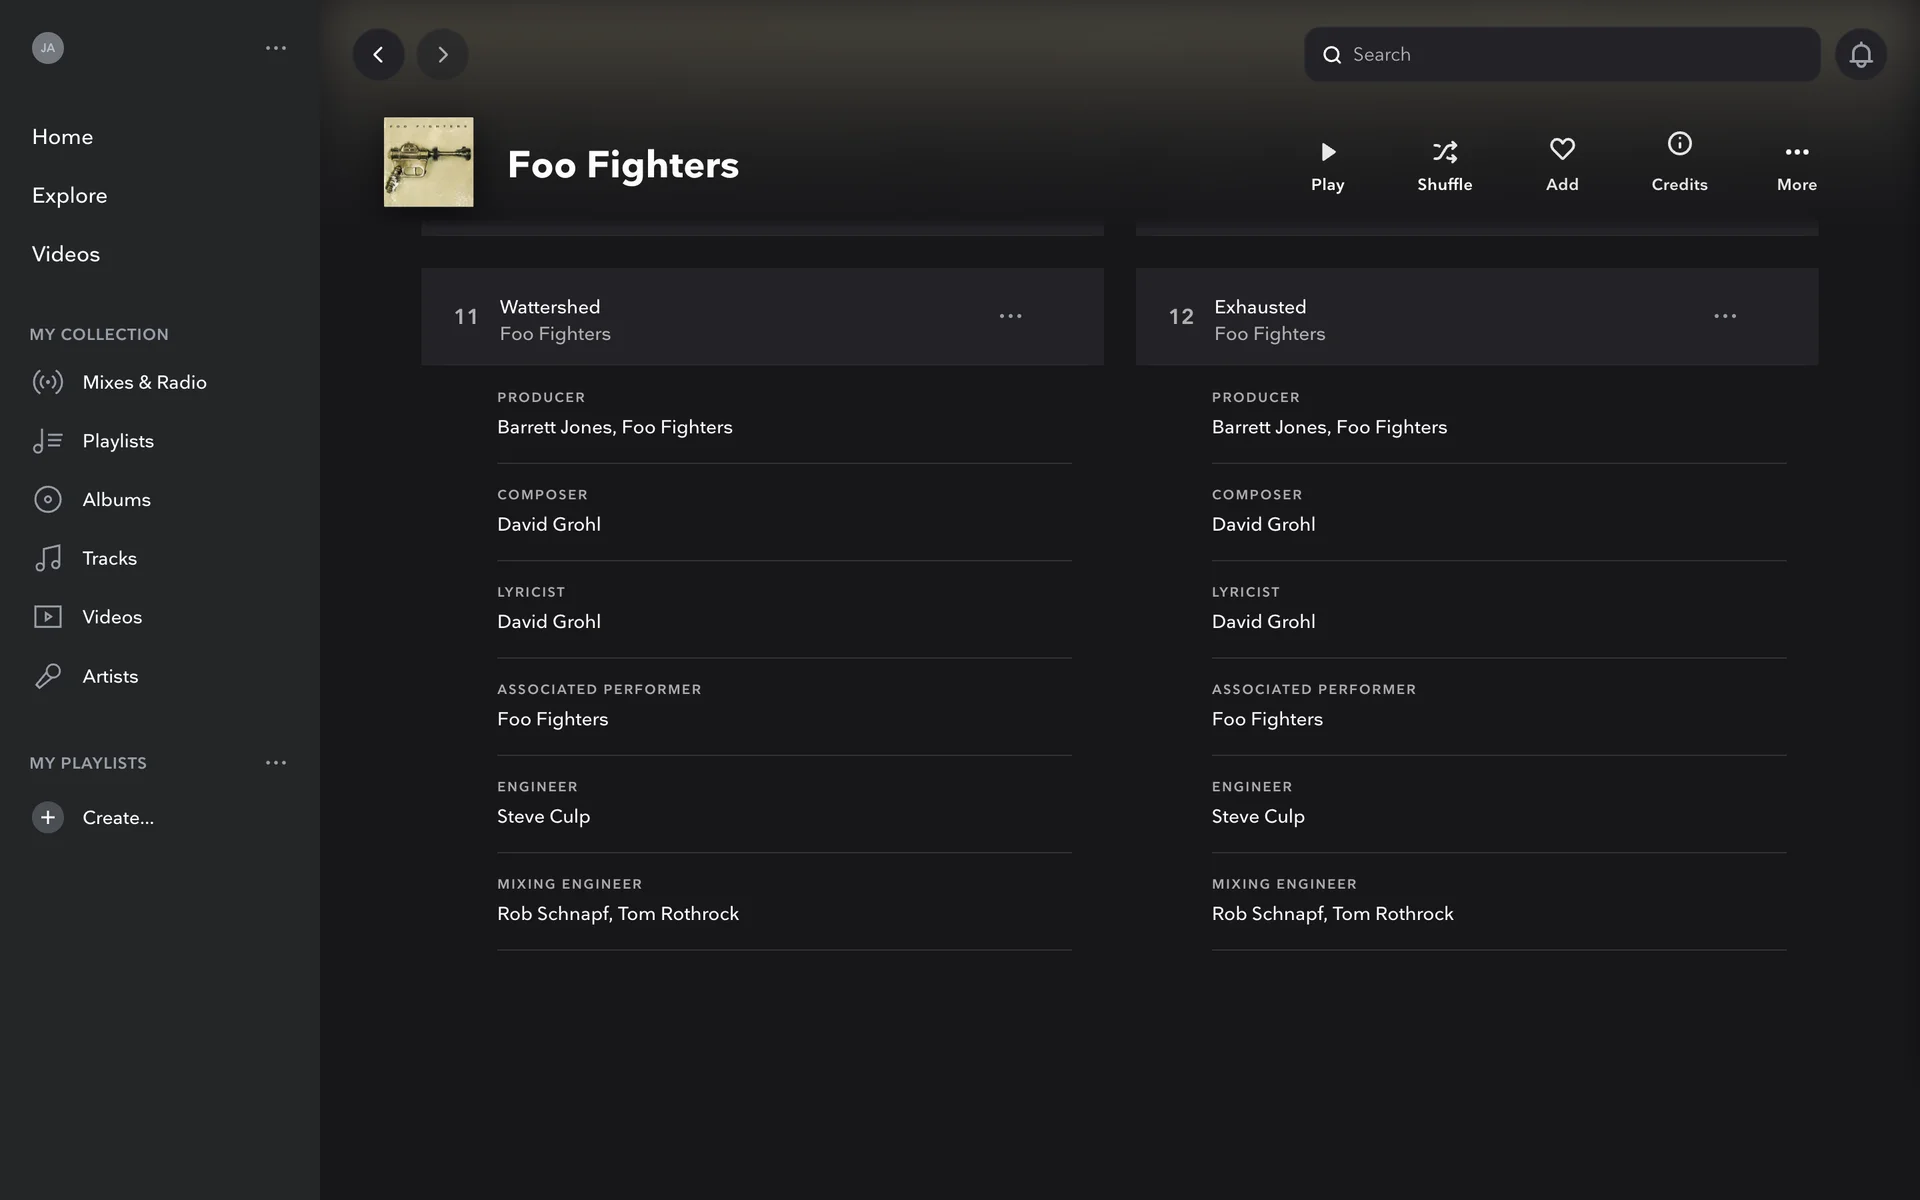Play the Foo Fighters album
This screenshot has width=1920, height=1200.
pos(1327,164)
